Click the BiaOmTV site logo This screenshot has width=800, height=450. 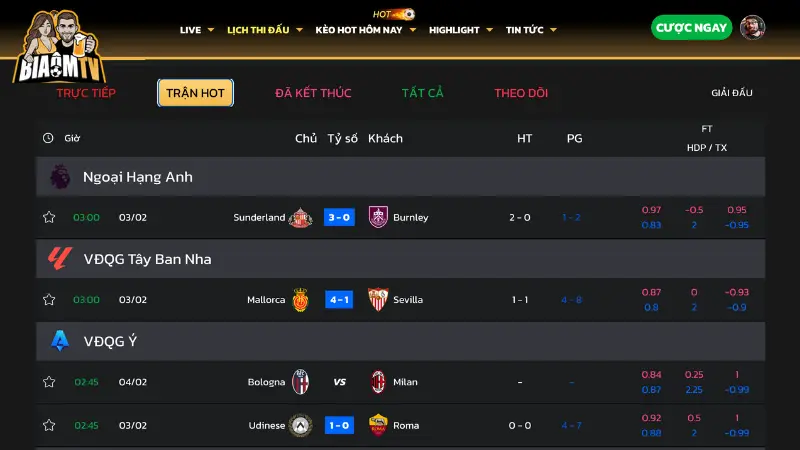[x=59, y=46]
